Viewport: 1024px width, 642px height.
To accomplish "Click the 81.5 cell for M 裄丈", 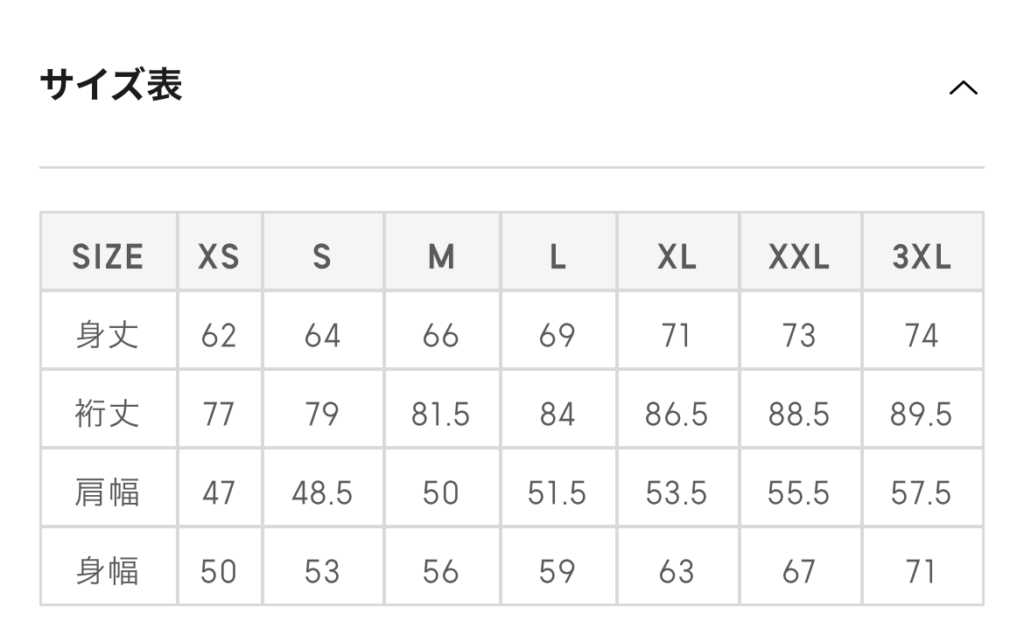I will [x=441, y=414].
